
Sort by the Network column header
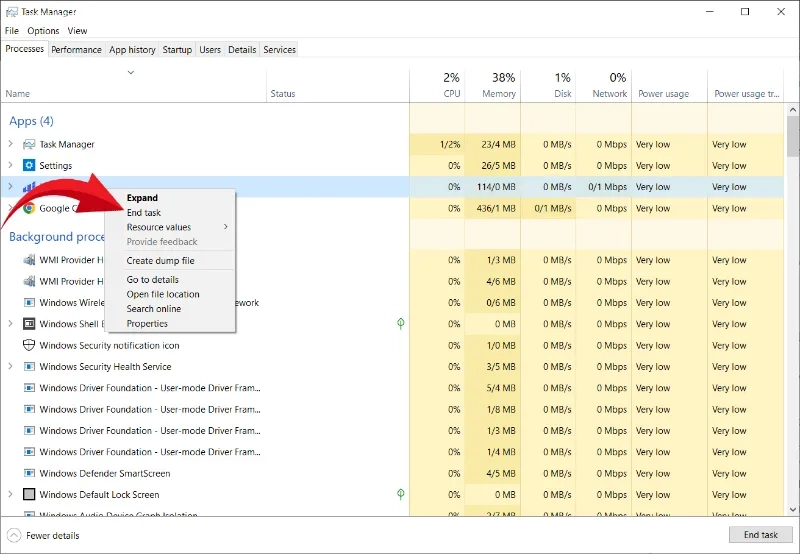(604, 86)
